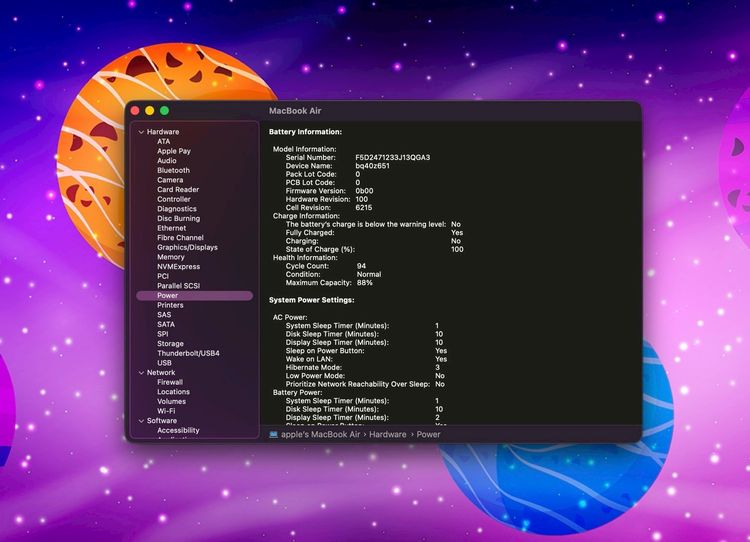Select Accessibility under Software
This screenshot has height=542, width=750.
(178, 431)
